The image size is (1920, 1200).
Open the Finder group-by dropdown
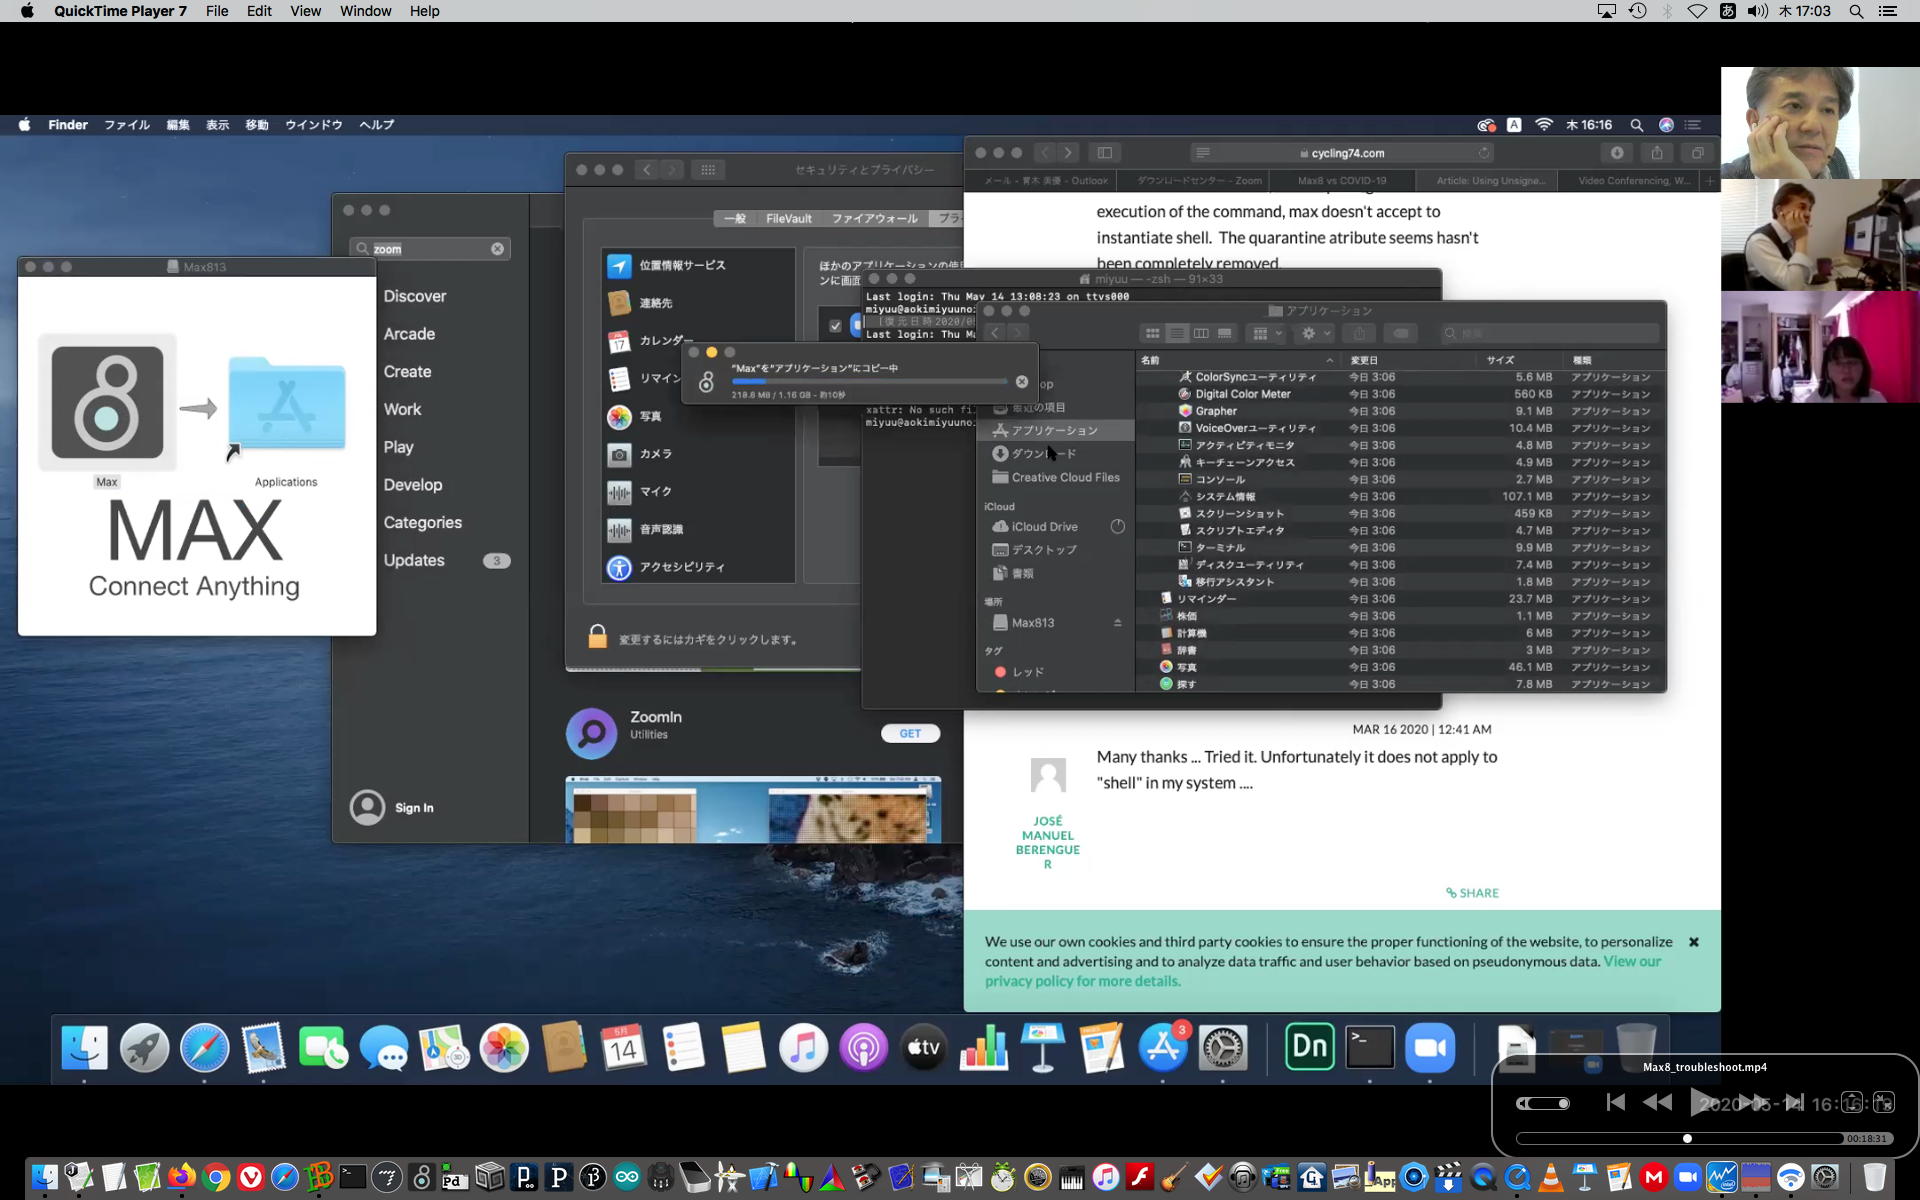pos(1267,333)
